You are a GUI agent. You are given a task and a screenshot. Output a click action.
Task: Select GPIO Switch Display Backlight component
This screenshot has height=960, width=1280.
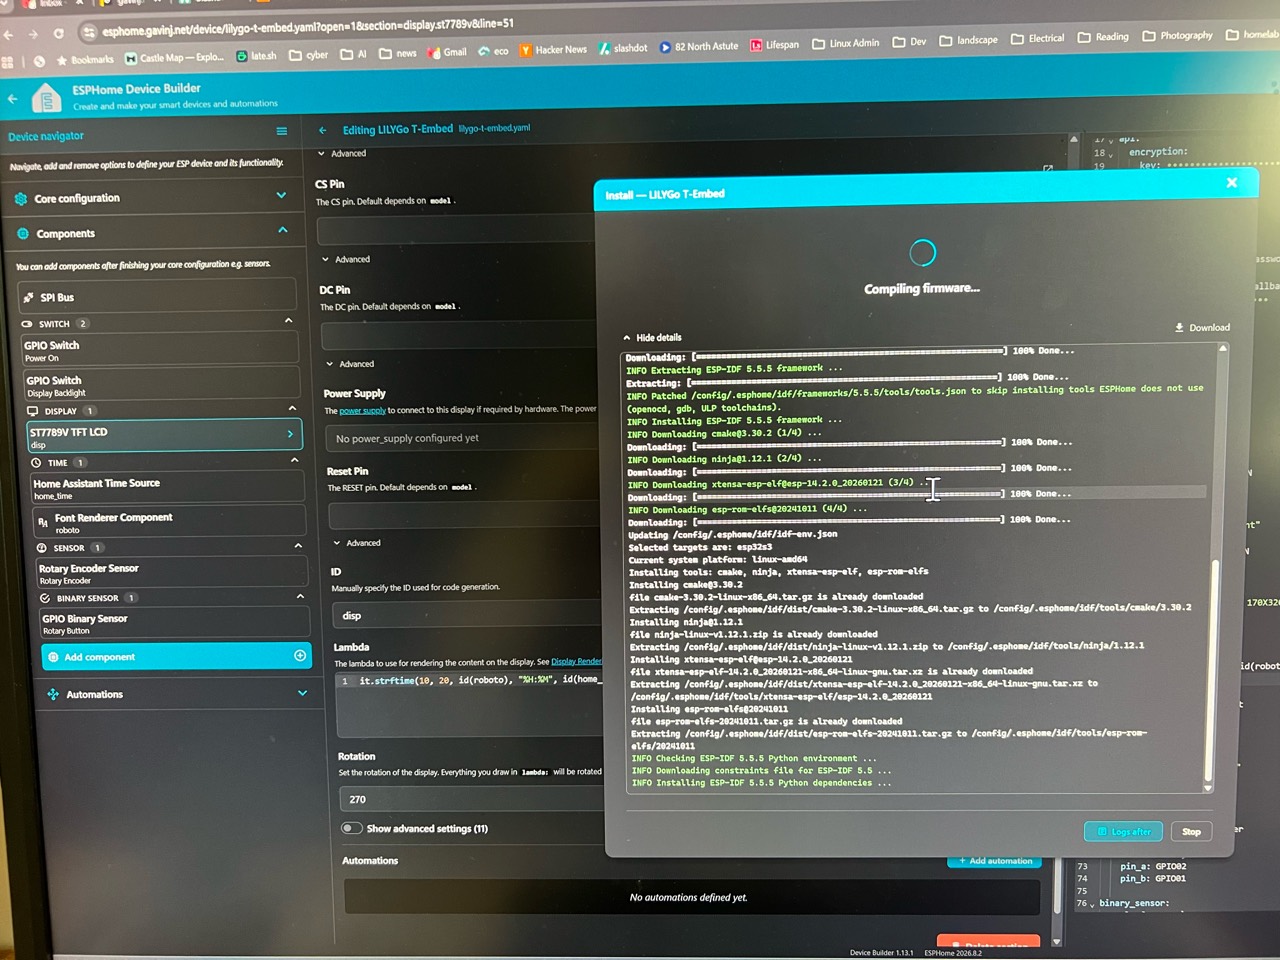161,384
